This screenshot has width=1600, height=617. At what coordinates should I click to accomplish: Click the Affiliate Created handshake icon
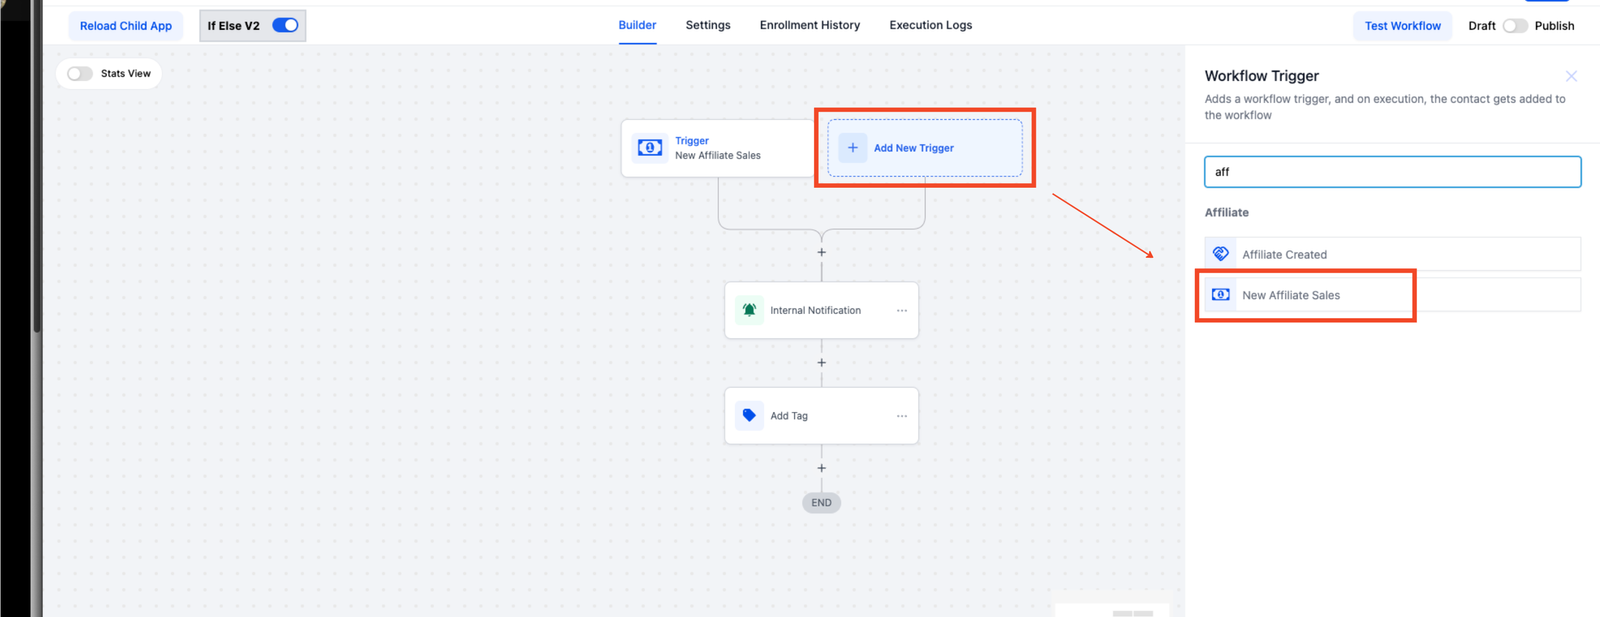(1221, 254)
